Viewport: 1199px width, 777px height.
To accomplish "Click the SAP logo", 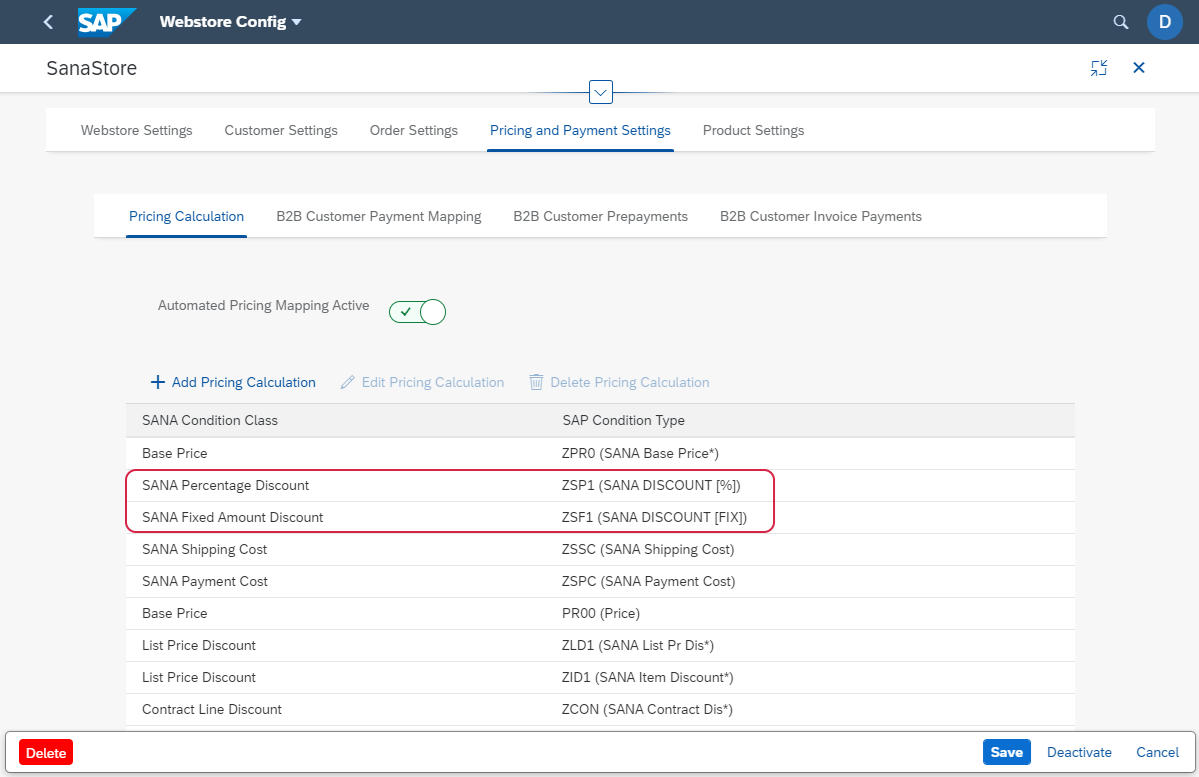I will (x=107, y=22).
